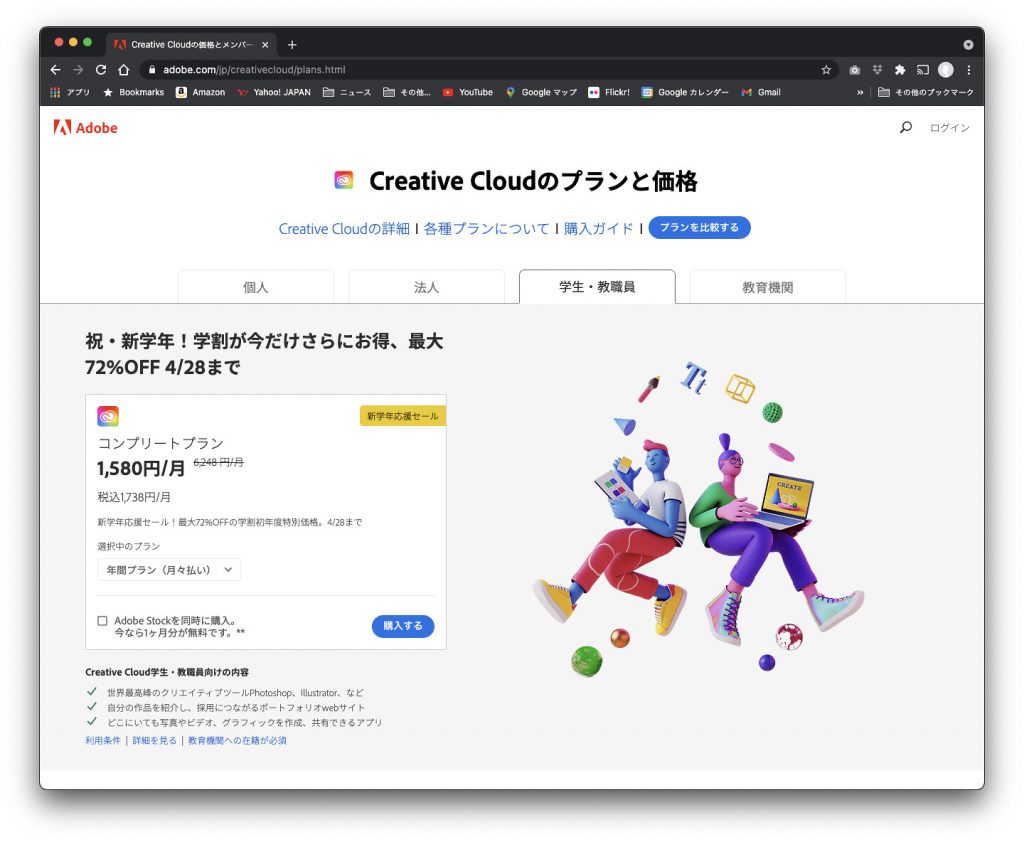
Task: Open the Chrome three-dot menu
Action: pos(968,70)
